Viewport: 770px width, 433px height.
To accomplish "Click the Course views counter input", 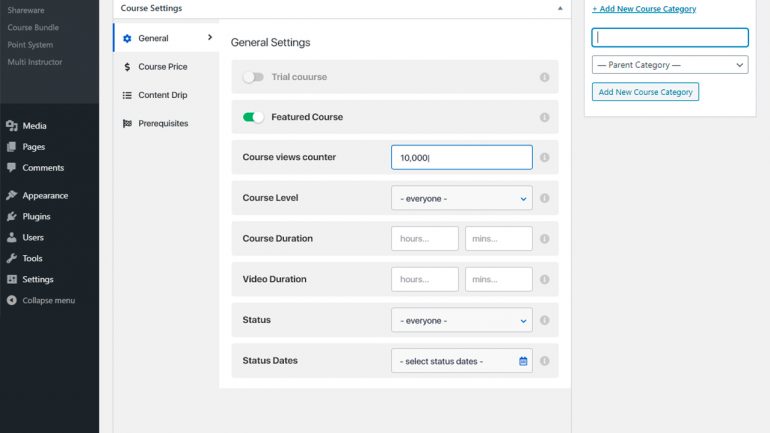I will [462, 157].
